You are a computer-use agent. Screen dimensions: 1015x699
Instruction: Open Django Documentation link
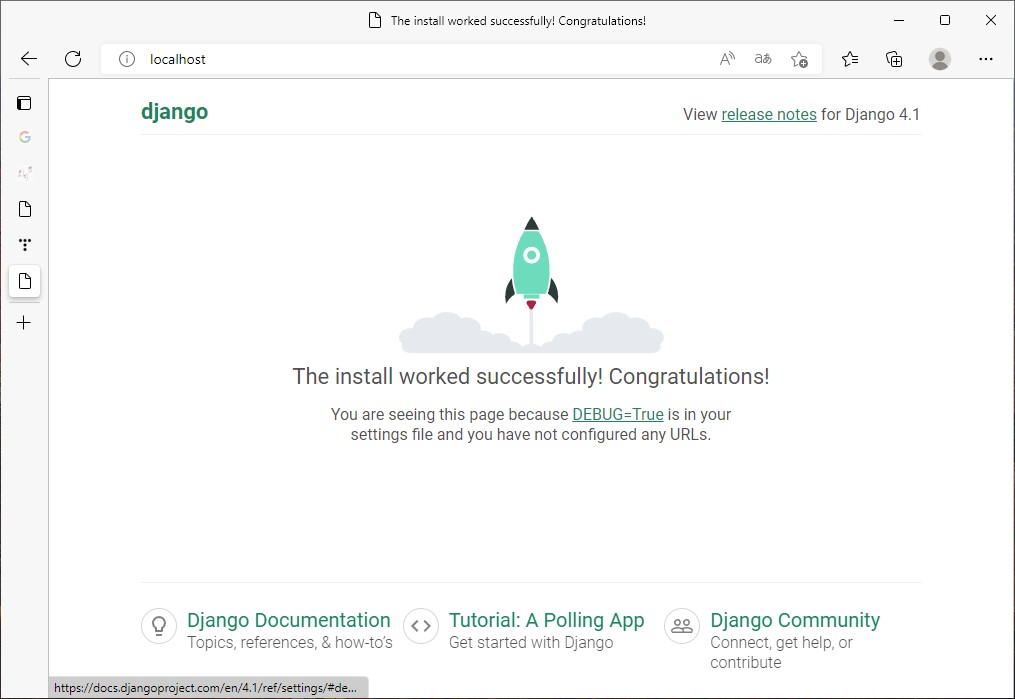[x=289, y=620]
